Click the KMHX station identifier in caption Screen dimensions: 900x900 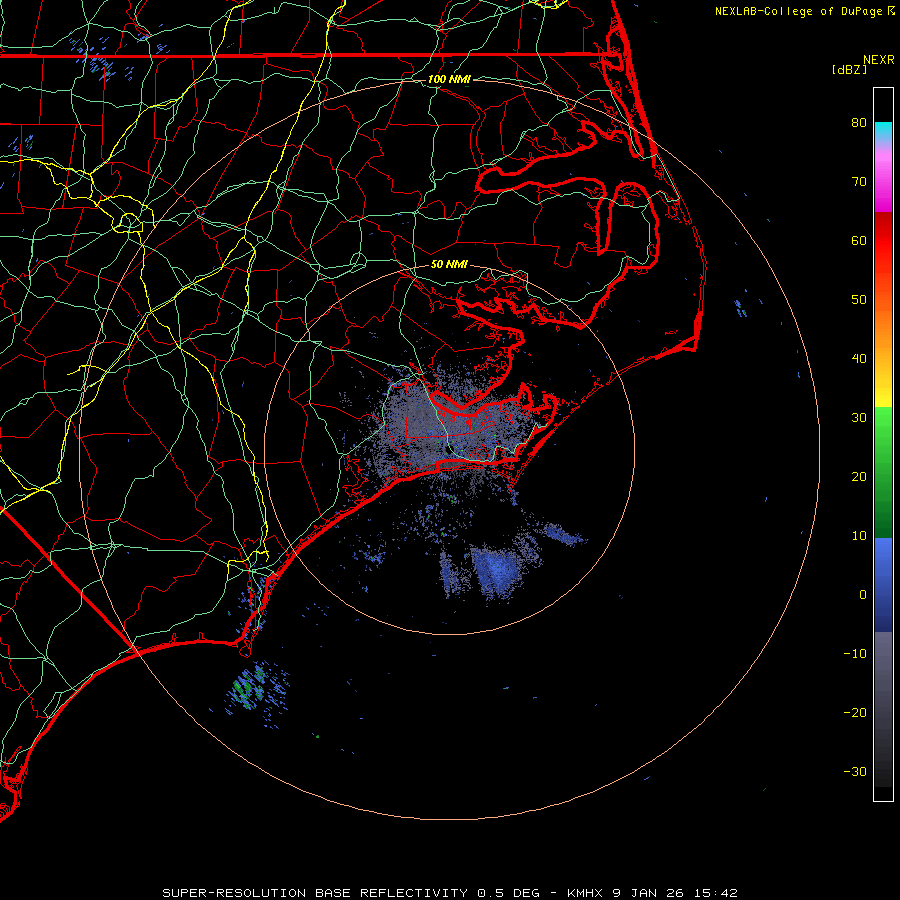(x=585, y=893)
